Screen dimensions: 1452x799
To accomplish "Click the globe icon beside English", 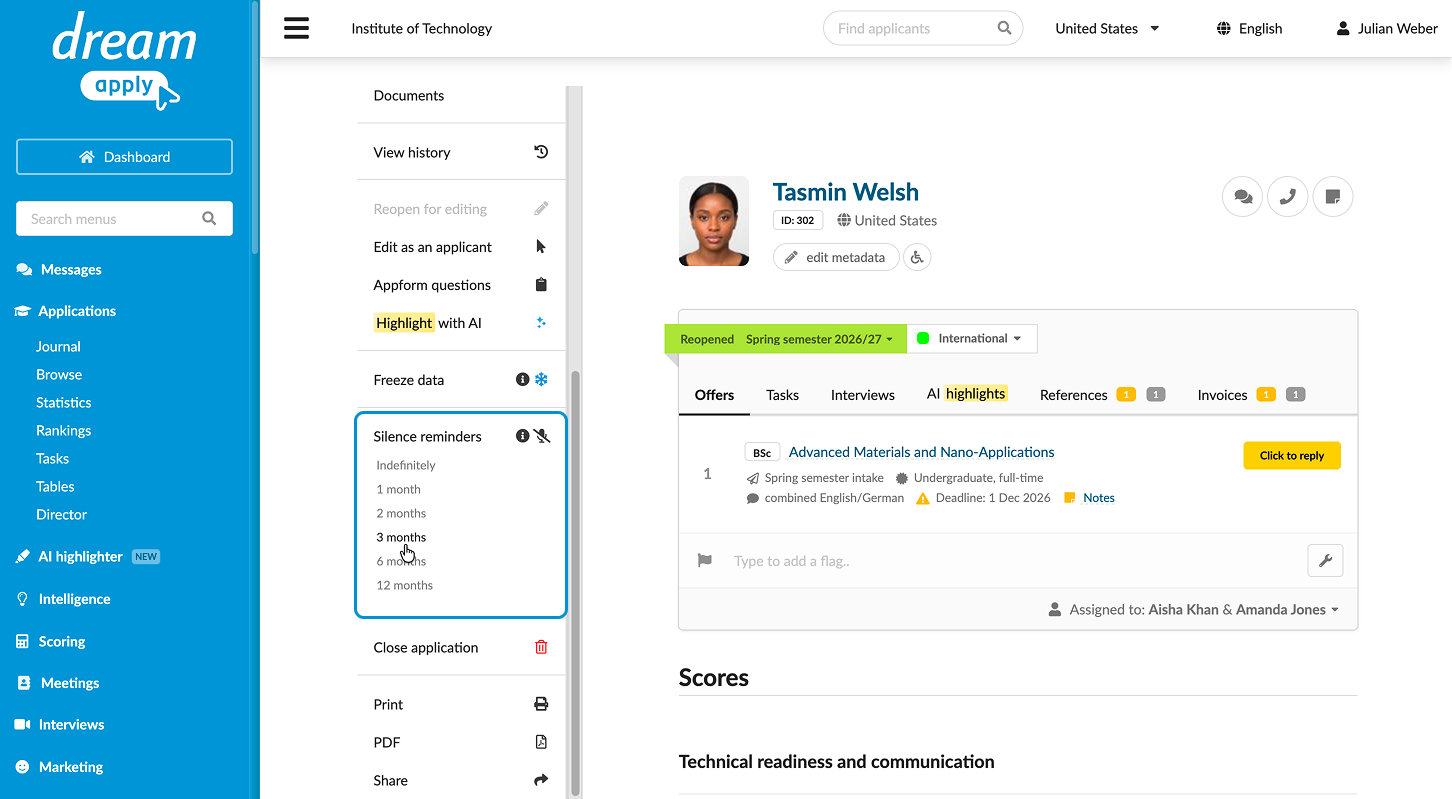I will point(1223,29).
